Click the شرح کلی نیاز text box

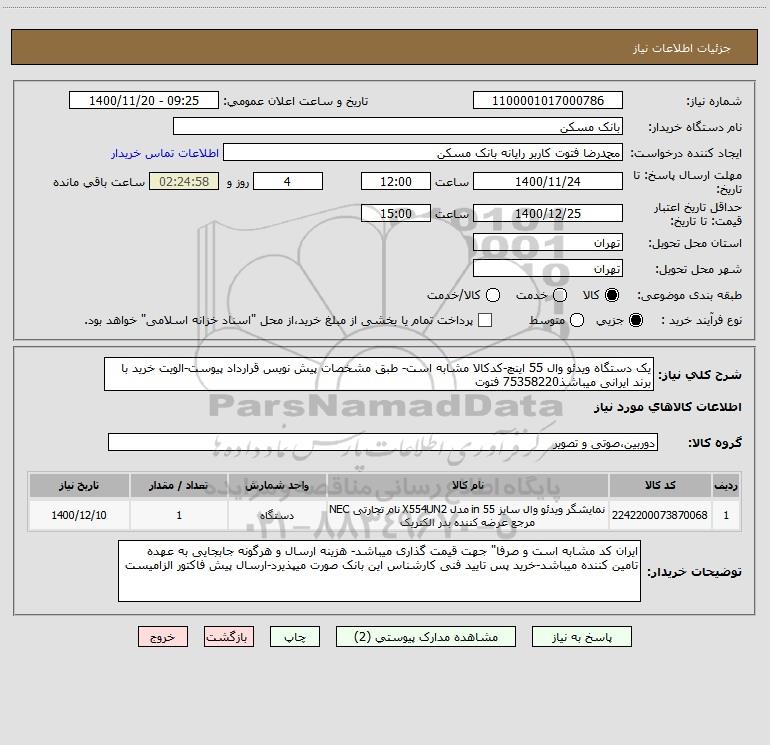click(379, 374)
